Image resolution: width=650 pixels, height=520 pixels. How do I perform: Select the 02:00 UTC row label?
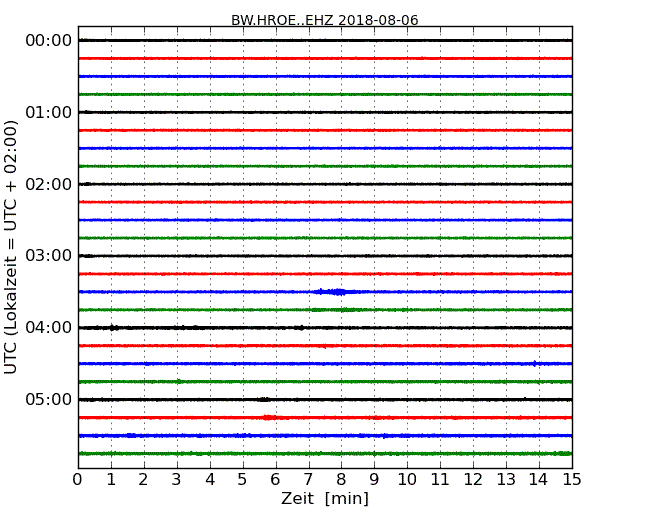coord(49,184)
